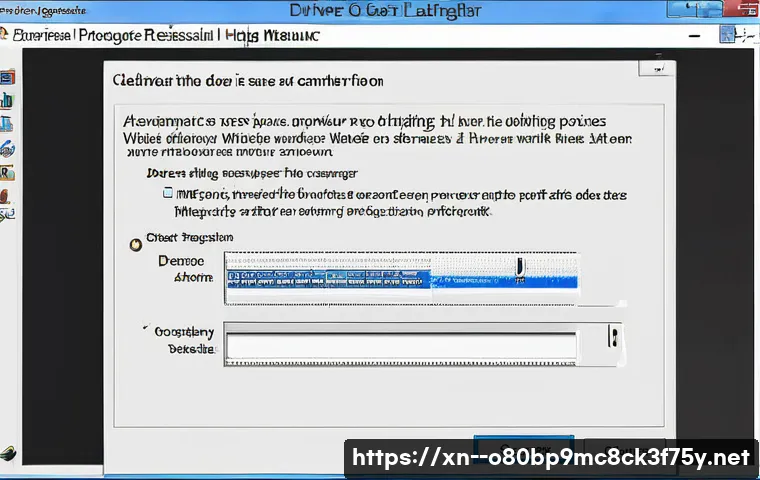Click the first blue icon in left sidebar
Viewport: 760px width, 480px height.
coord(6,77)
